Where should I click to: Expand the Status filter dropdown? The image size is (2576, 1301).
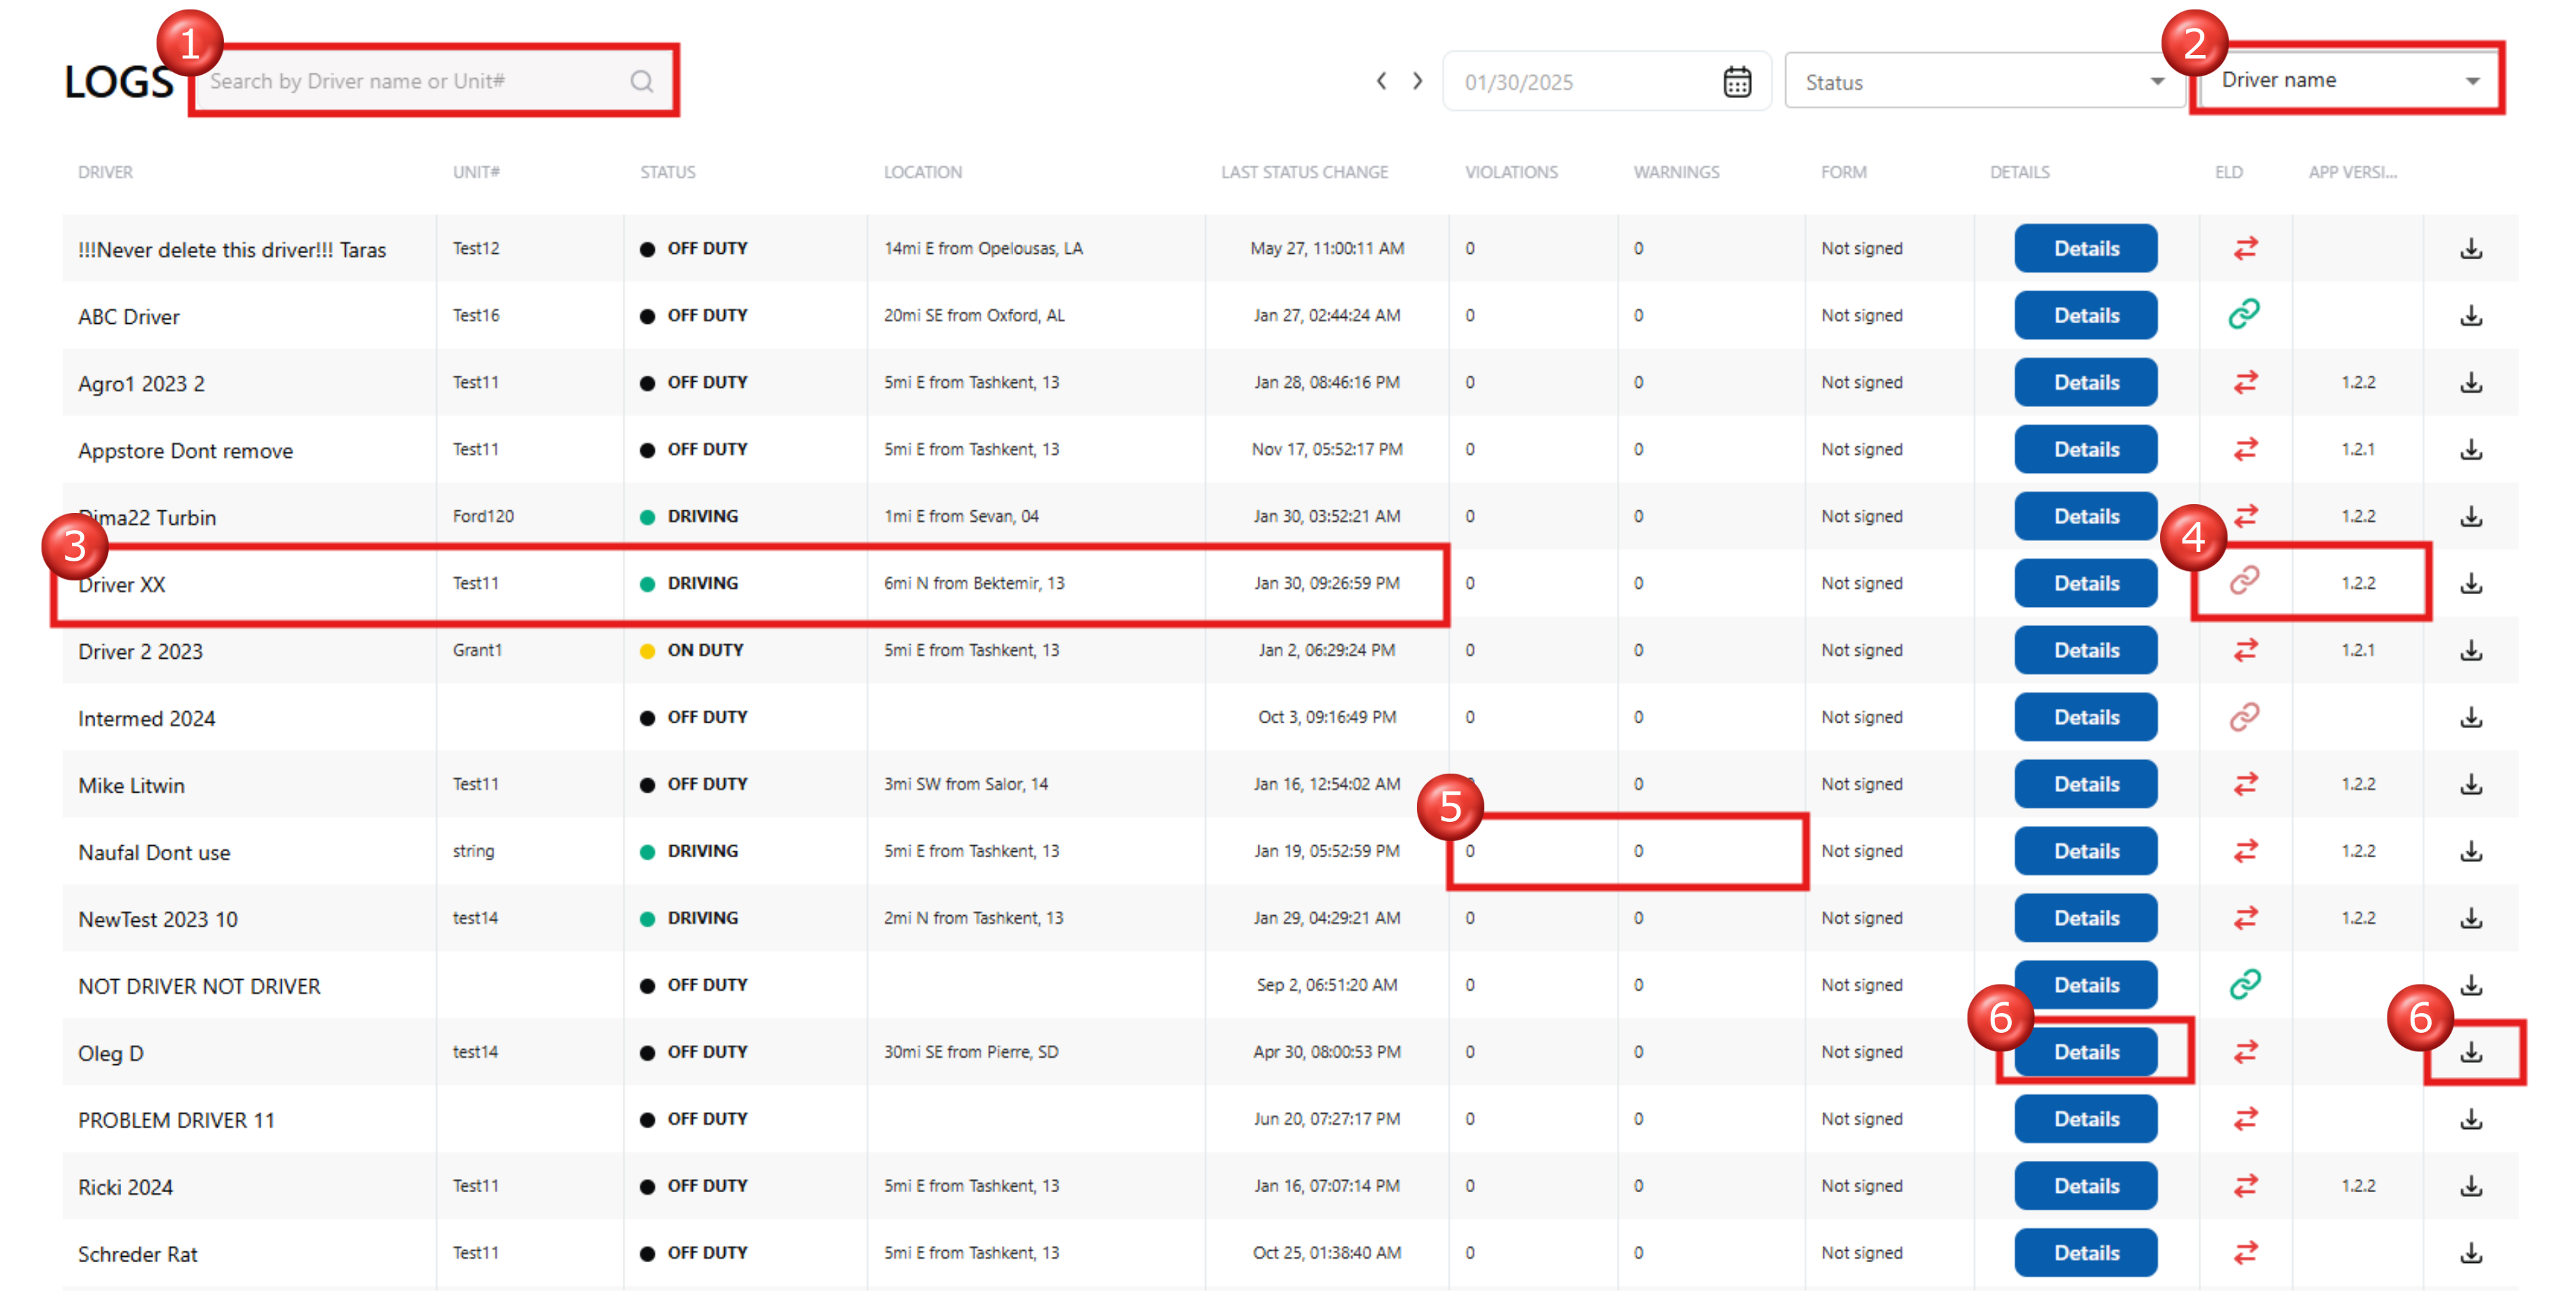pos(1984,82)
